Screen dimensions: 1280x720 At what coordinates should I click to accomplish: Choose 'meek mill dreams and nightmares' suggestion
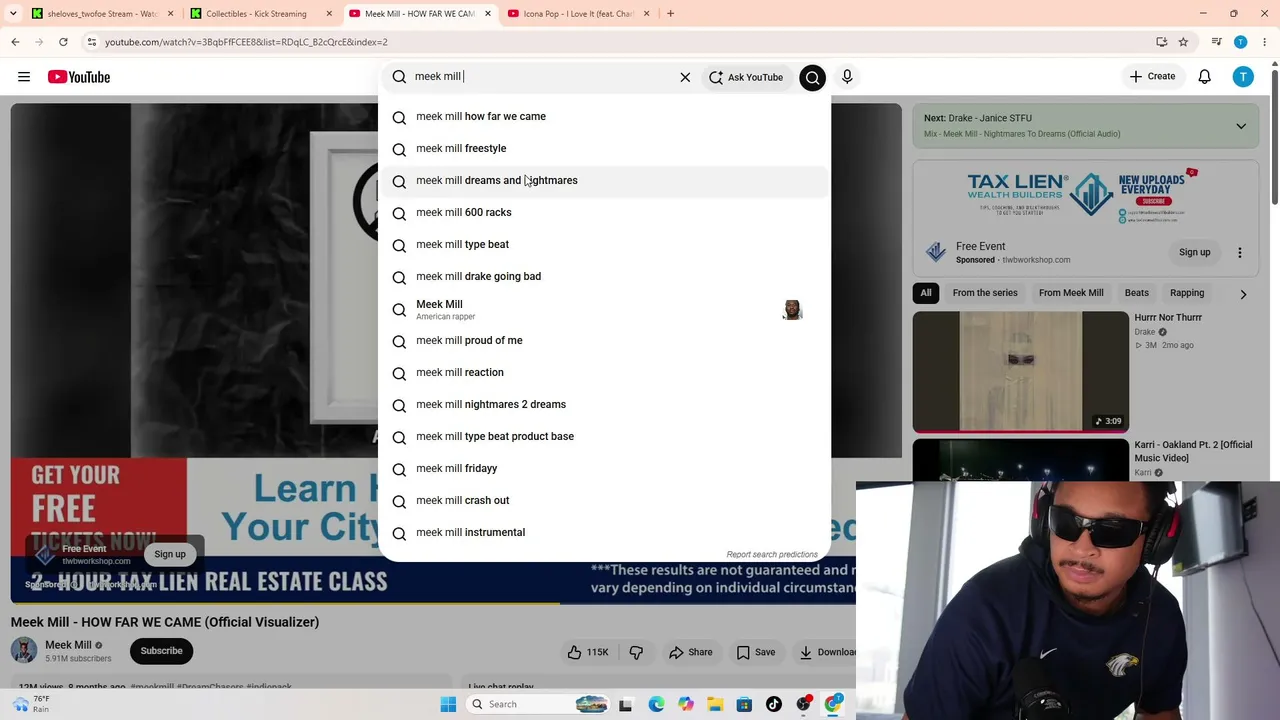[x=604, y=181]
